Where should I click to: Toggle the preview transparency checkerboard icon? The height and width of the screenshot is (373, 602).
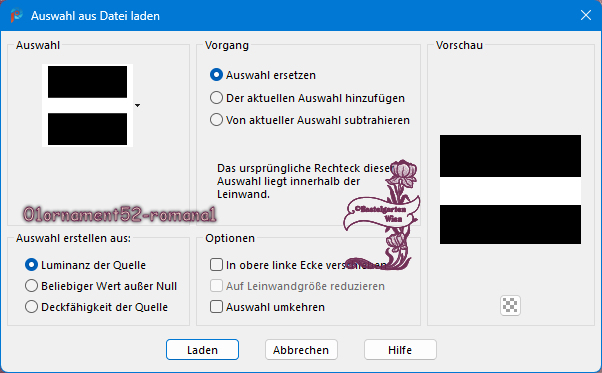510,305
